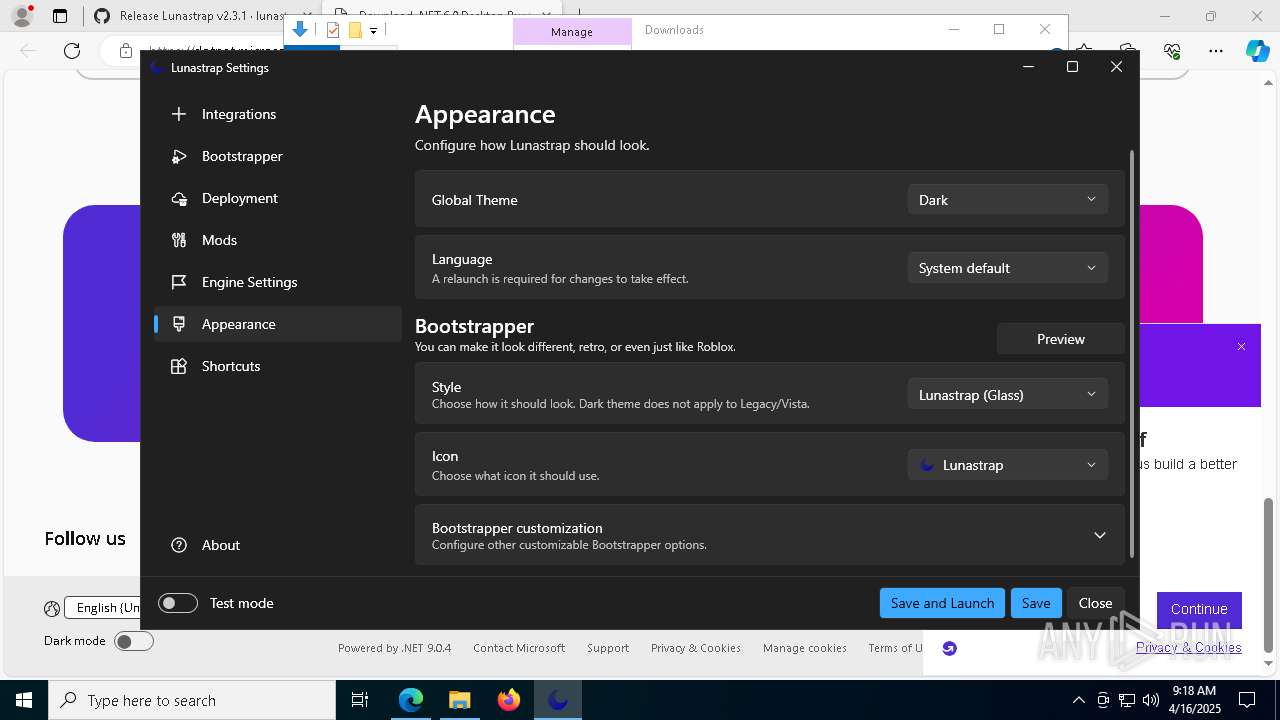Viewport: 1280px width, 720px height.
Task: Open the Mods section
Action: click(x=277, y=240)
